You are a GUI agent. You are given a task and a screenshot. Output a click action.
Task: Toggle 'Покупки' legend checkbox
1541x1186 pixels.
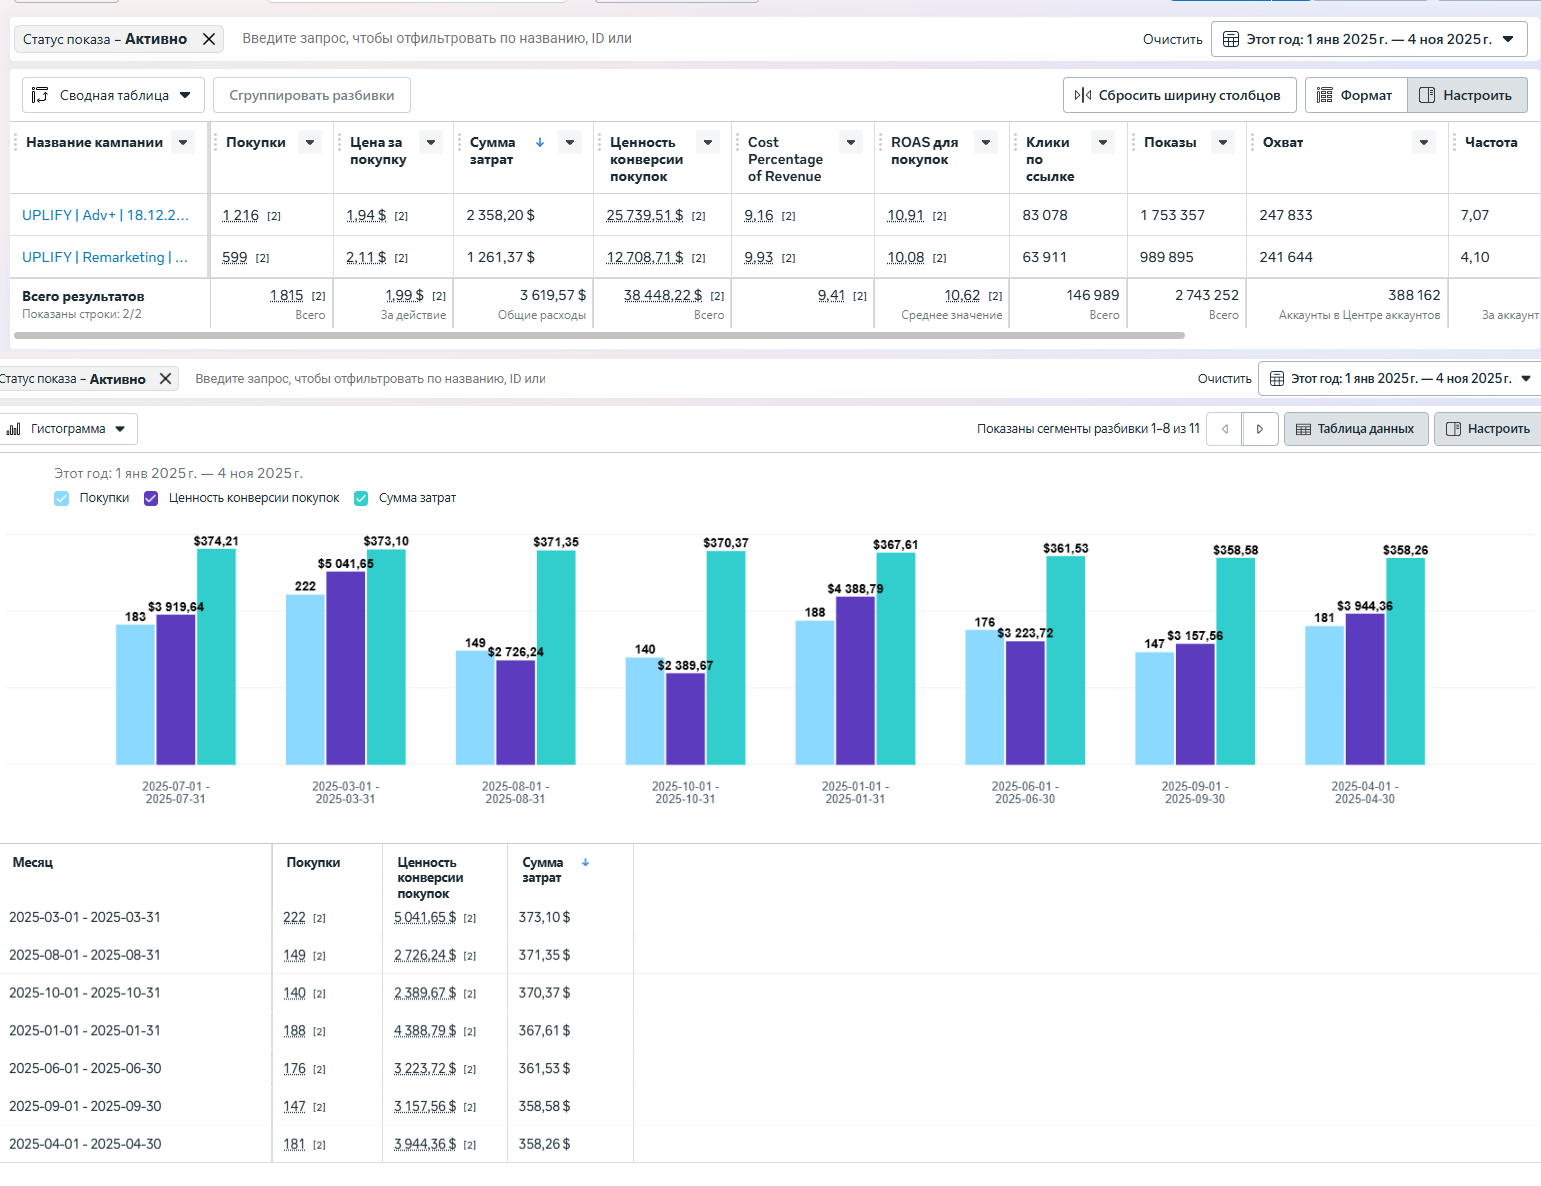[62, 498]
